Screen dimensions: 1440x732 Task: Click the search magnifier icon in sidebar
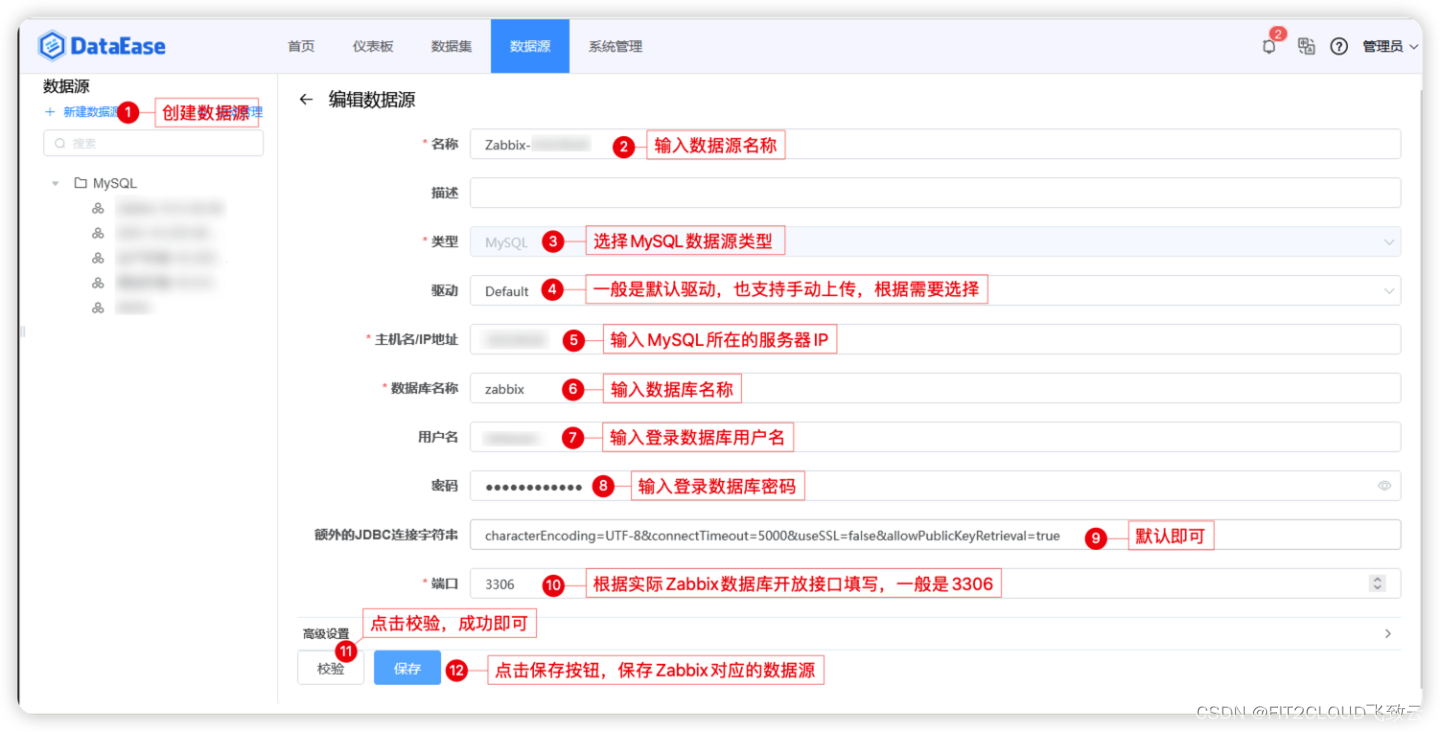point(60,143)
